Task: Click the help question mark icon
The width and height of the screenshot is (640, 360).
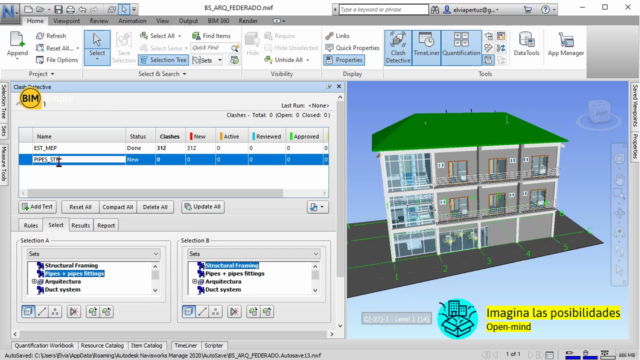Action: (545, 9)
